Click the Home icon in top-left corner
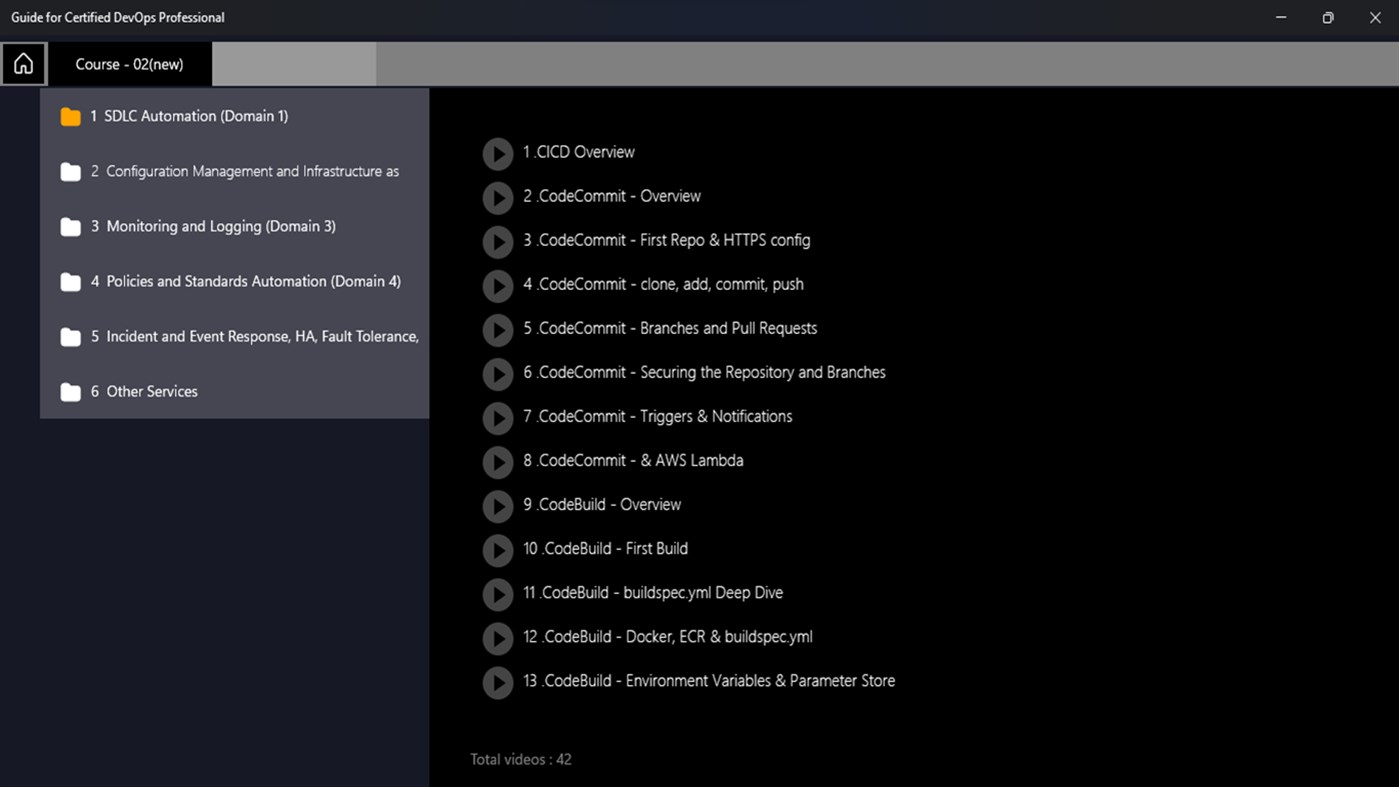The width and height of the screenshot is (1399, 787). coord(23,63)
